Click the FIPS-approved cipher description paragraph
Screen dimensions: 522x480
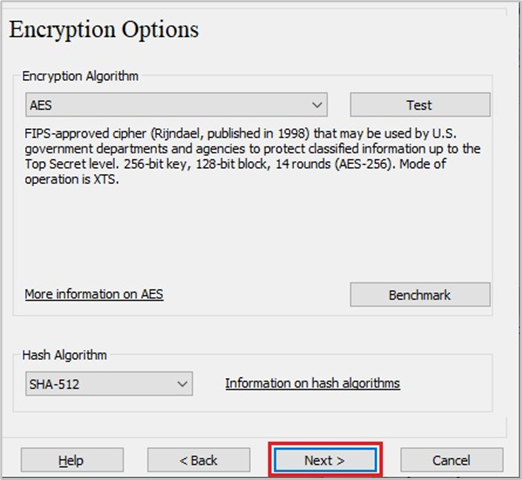pos(252,156)
